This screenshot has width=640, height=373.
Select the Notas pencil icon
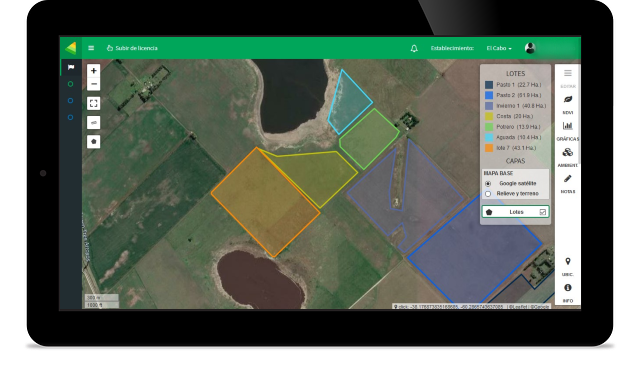pos(567,179)
